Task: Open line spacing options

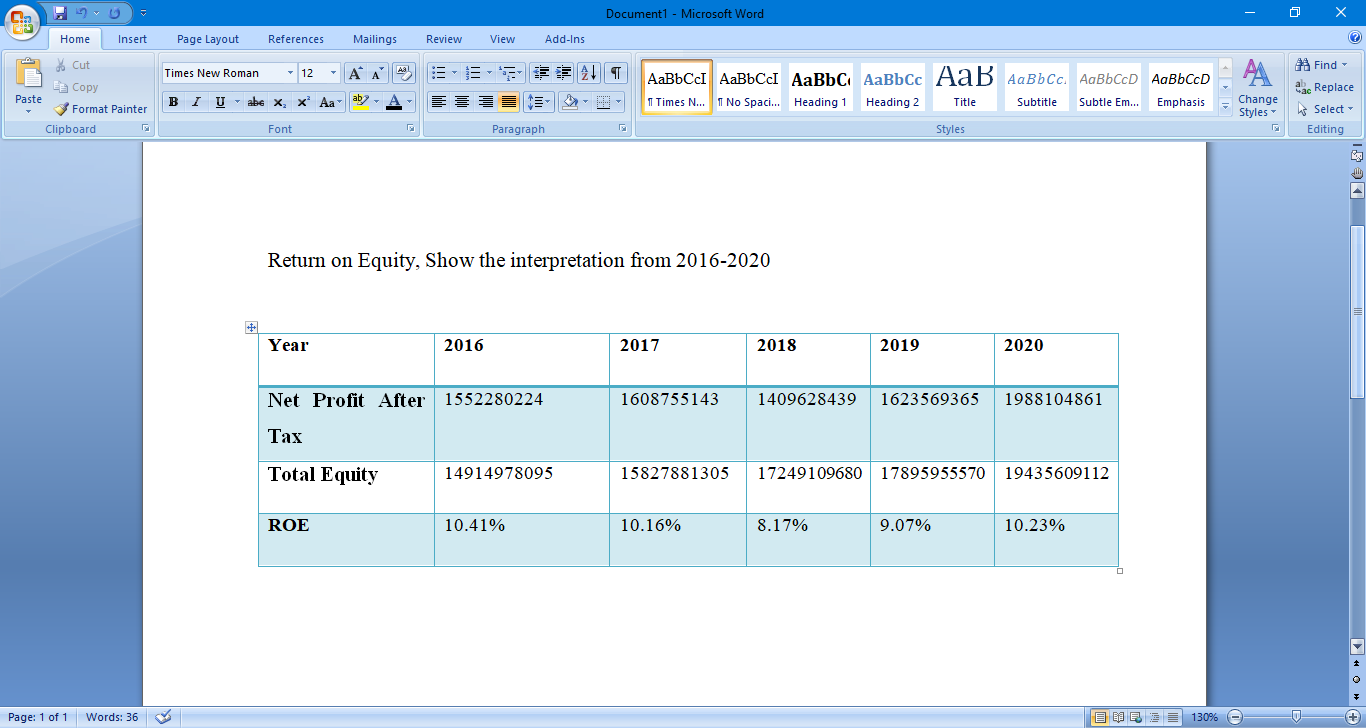Action: pos(539,102)
